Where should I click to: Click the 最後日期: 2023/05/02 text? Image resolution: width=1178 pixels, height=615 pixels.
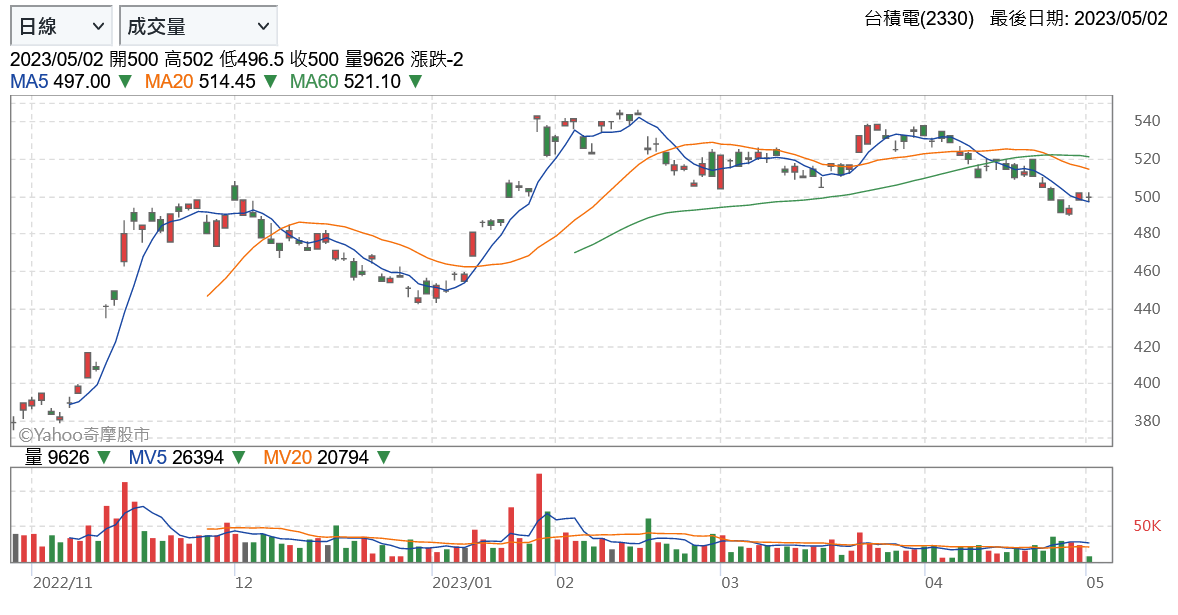(1079, 19)
